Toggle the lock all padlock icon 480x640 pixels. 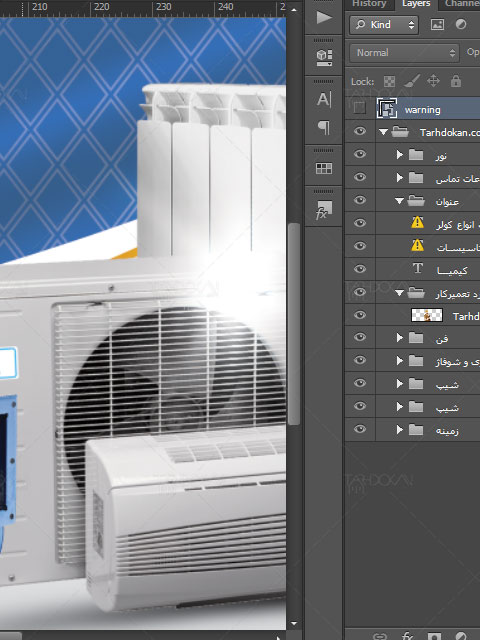456,81
